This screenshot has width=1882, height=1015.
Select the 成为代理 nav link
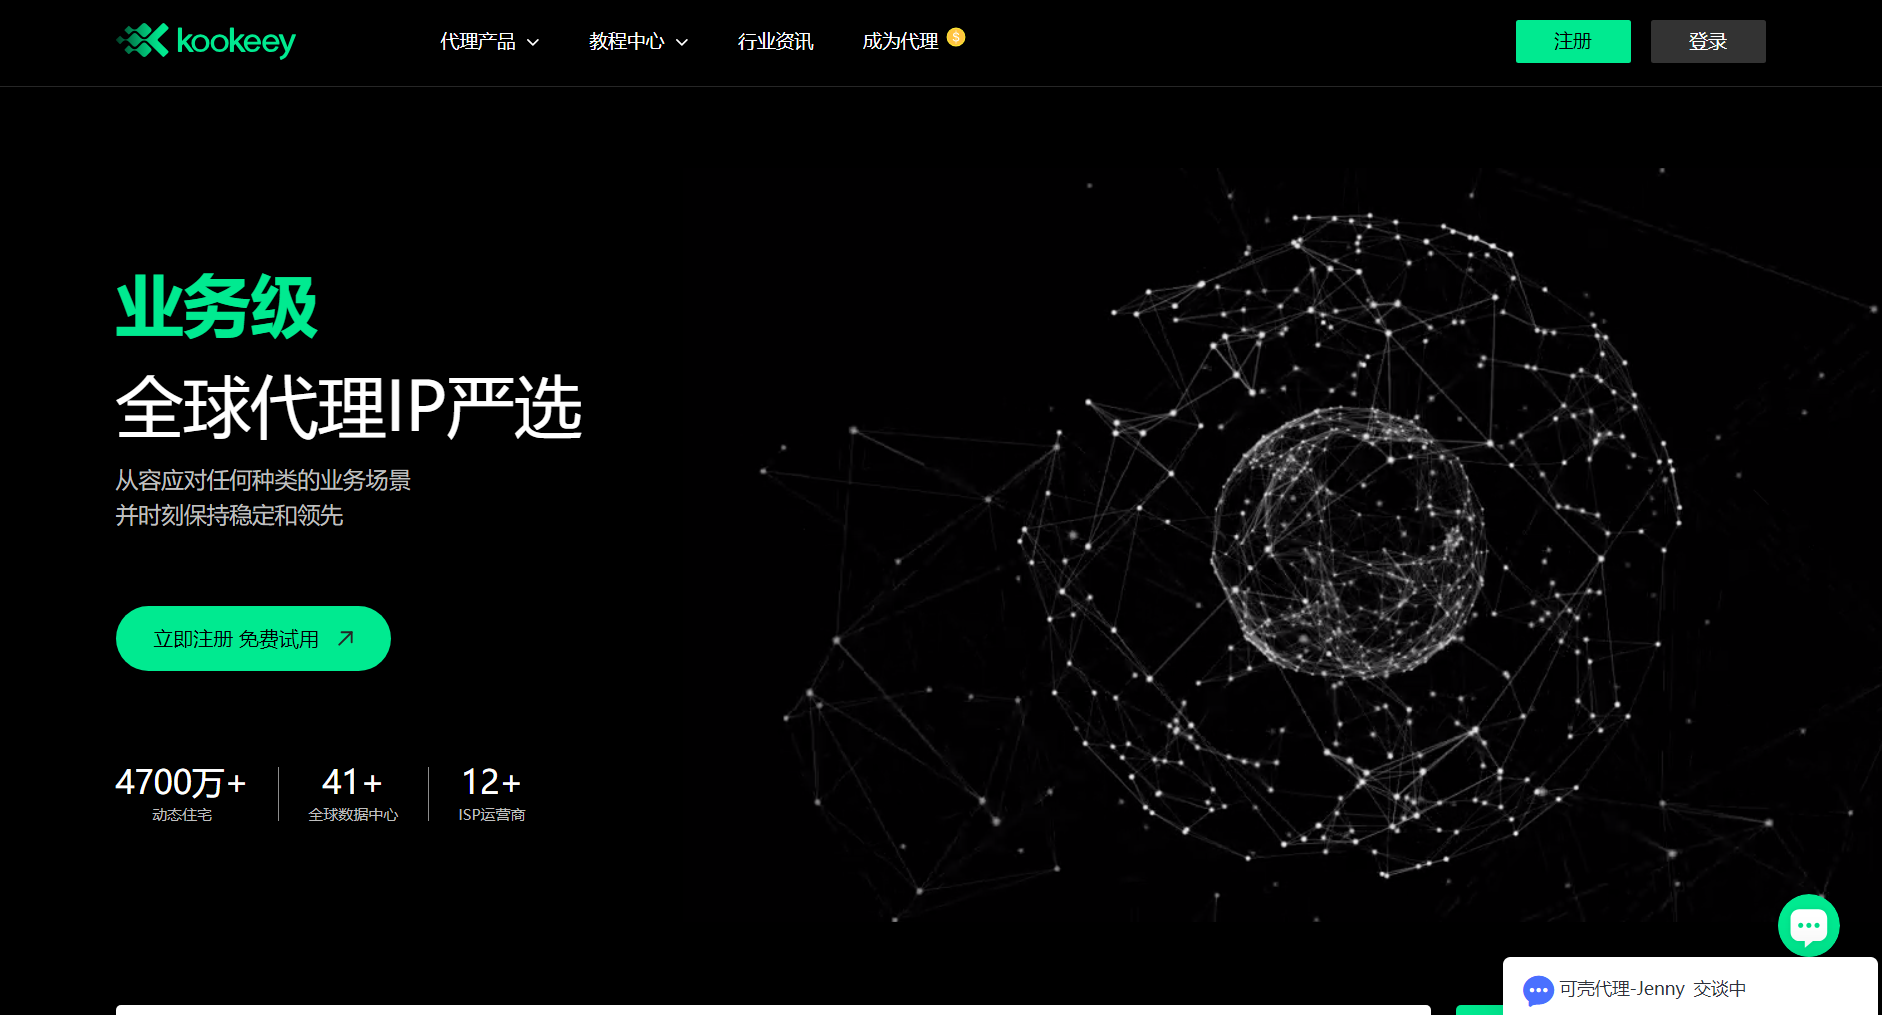(900, 41)
